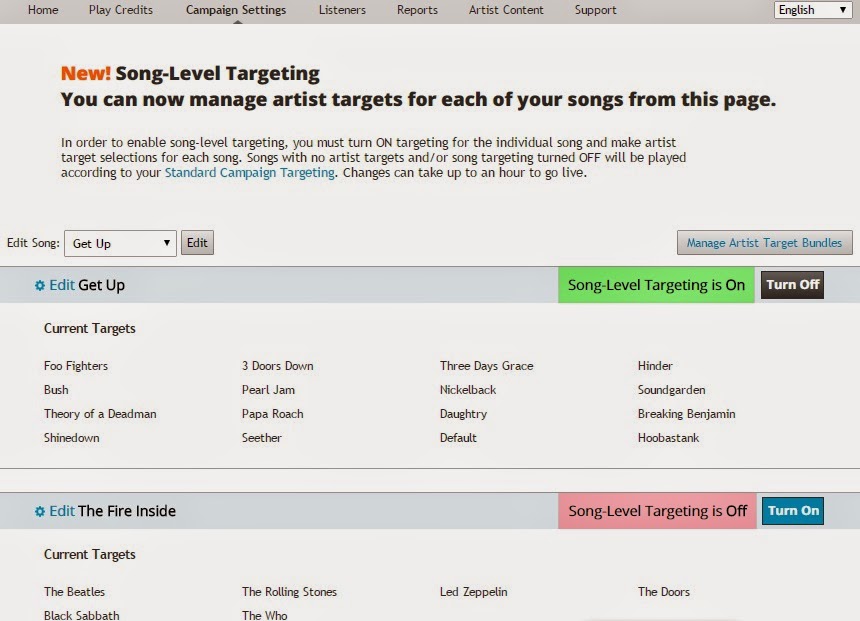860x621 pixels.
Task: Click the Edit link for The Fire Inside
Action: tap(62, 511)
